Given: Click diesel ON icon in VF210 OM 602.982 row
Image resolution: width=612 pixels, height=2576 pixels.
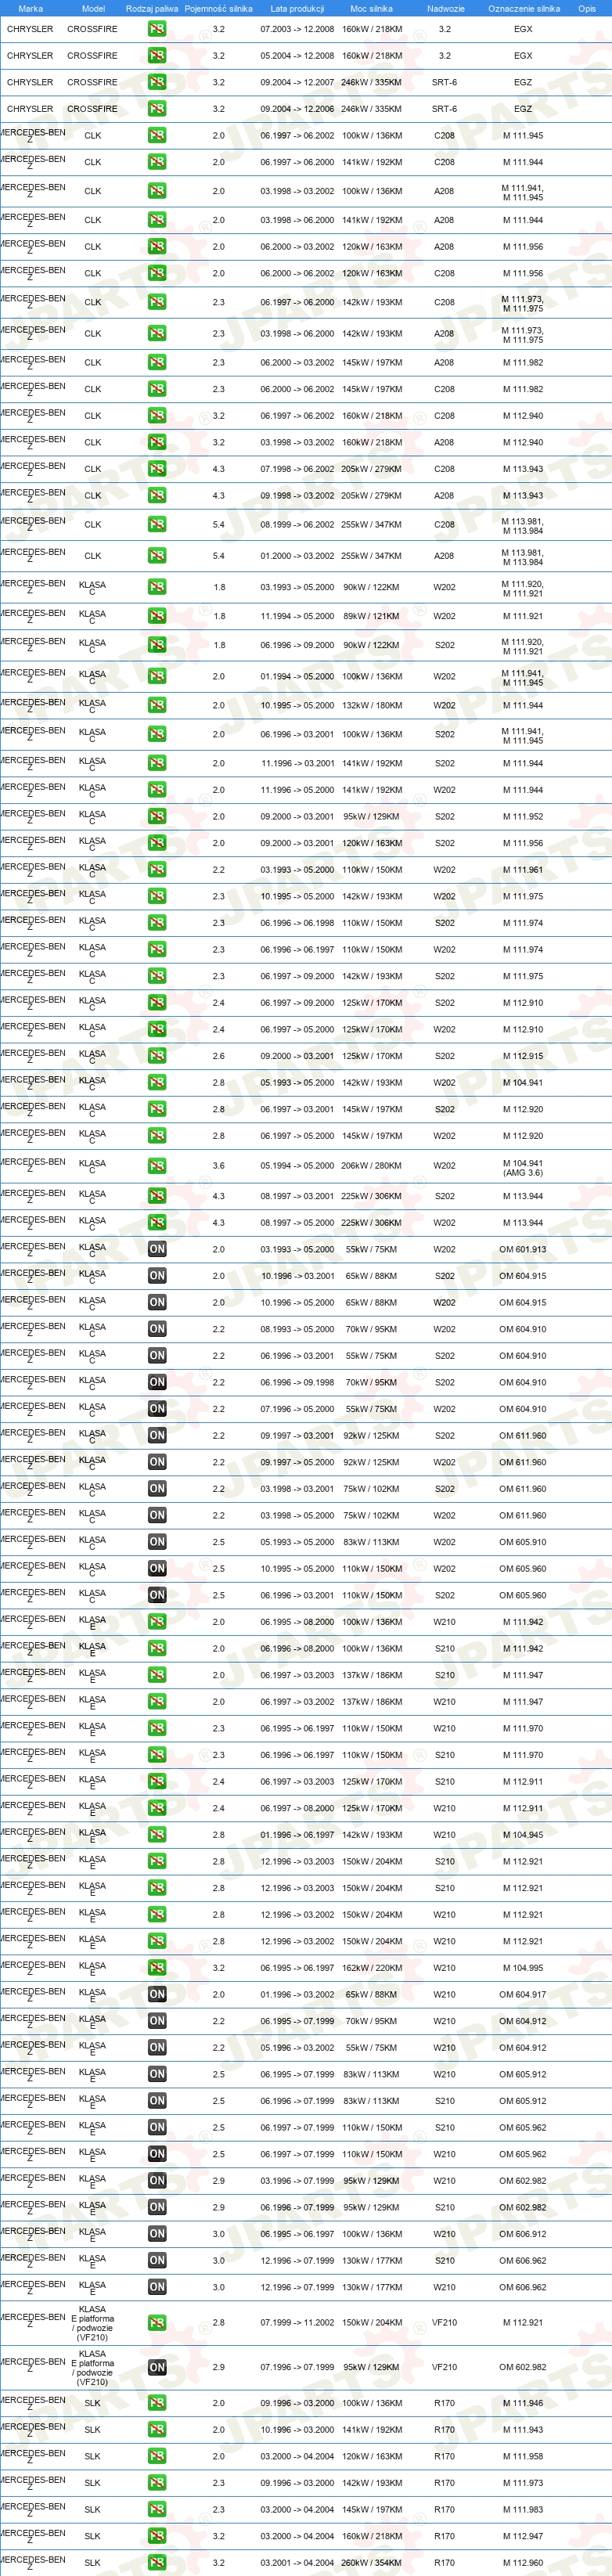Looking at the screenshot, I should pyautogui.click(x=157, y=2368).
